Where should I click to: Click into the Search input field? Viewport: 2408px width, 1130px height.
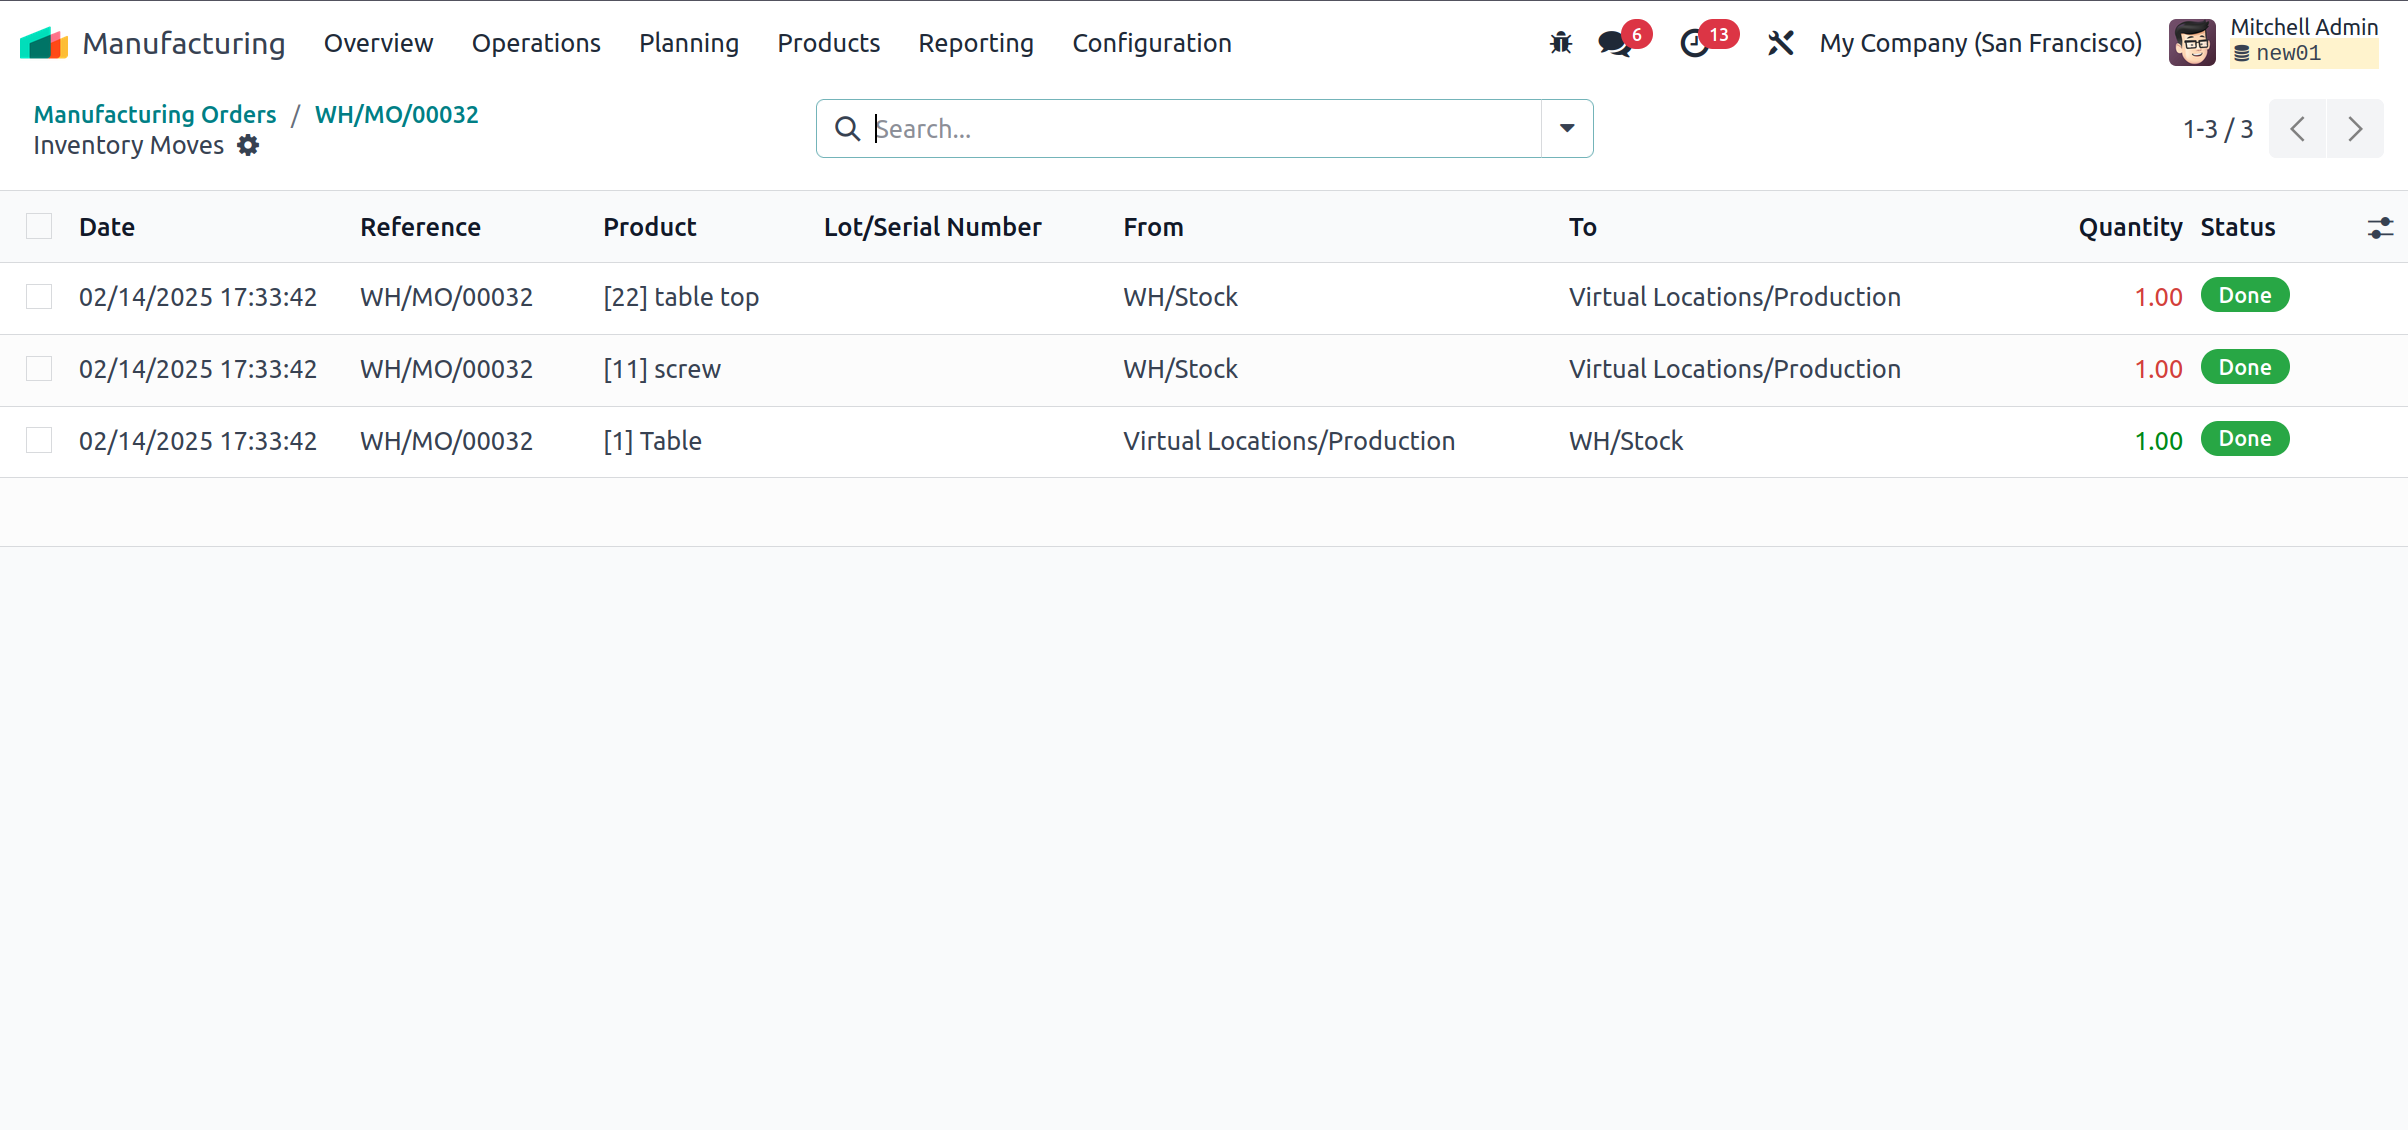(x=1200, y=129)
